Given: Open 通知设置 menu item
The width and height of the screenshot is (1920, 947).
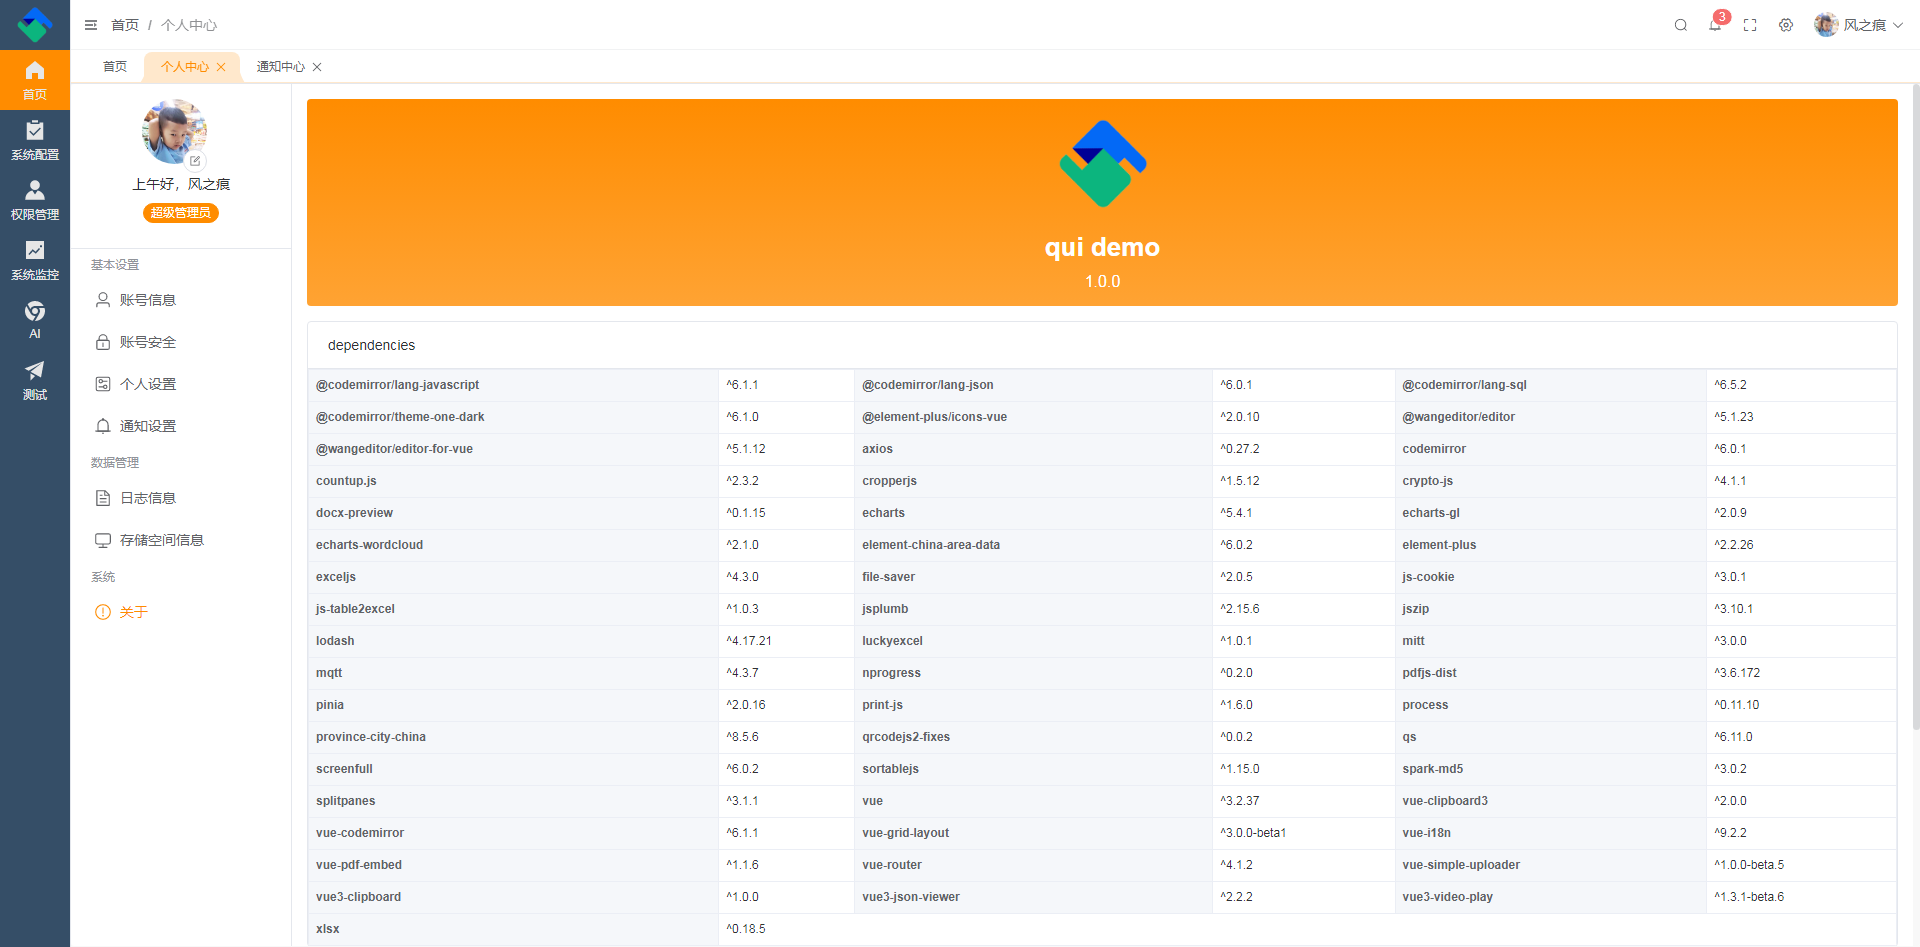Looking at the screenshot, I should coord(181,426).
